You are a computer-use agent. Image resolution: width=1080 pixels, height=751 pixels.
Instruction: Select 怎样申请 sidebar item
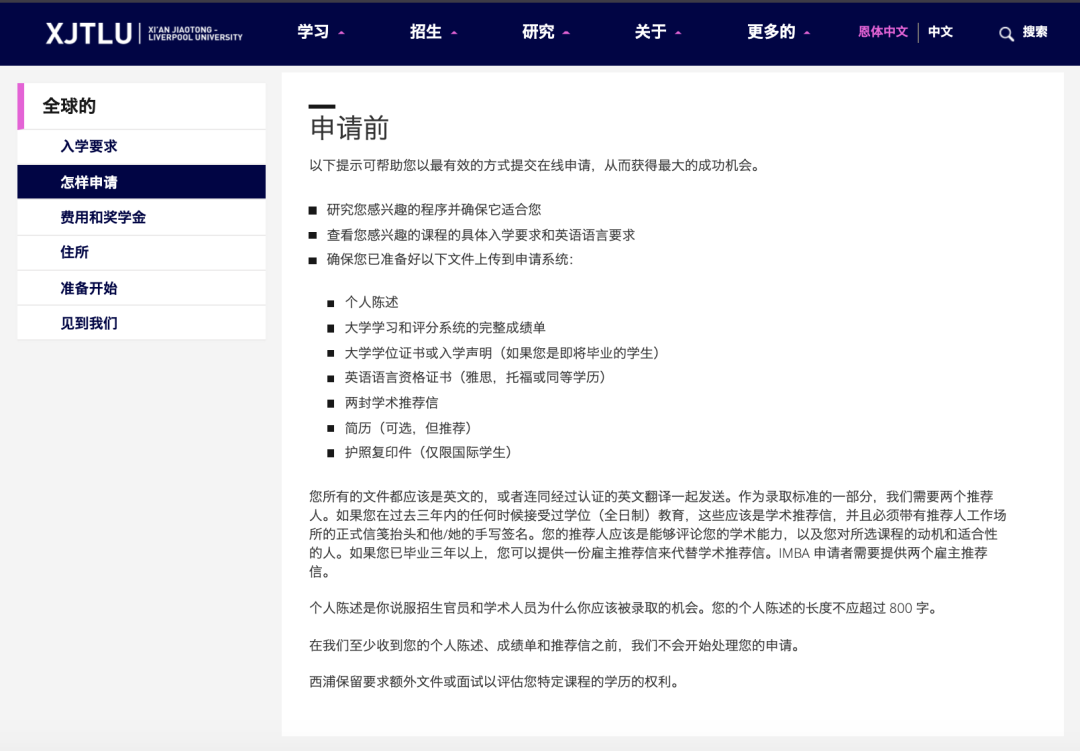tap(89, 182)
